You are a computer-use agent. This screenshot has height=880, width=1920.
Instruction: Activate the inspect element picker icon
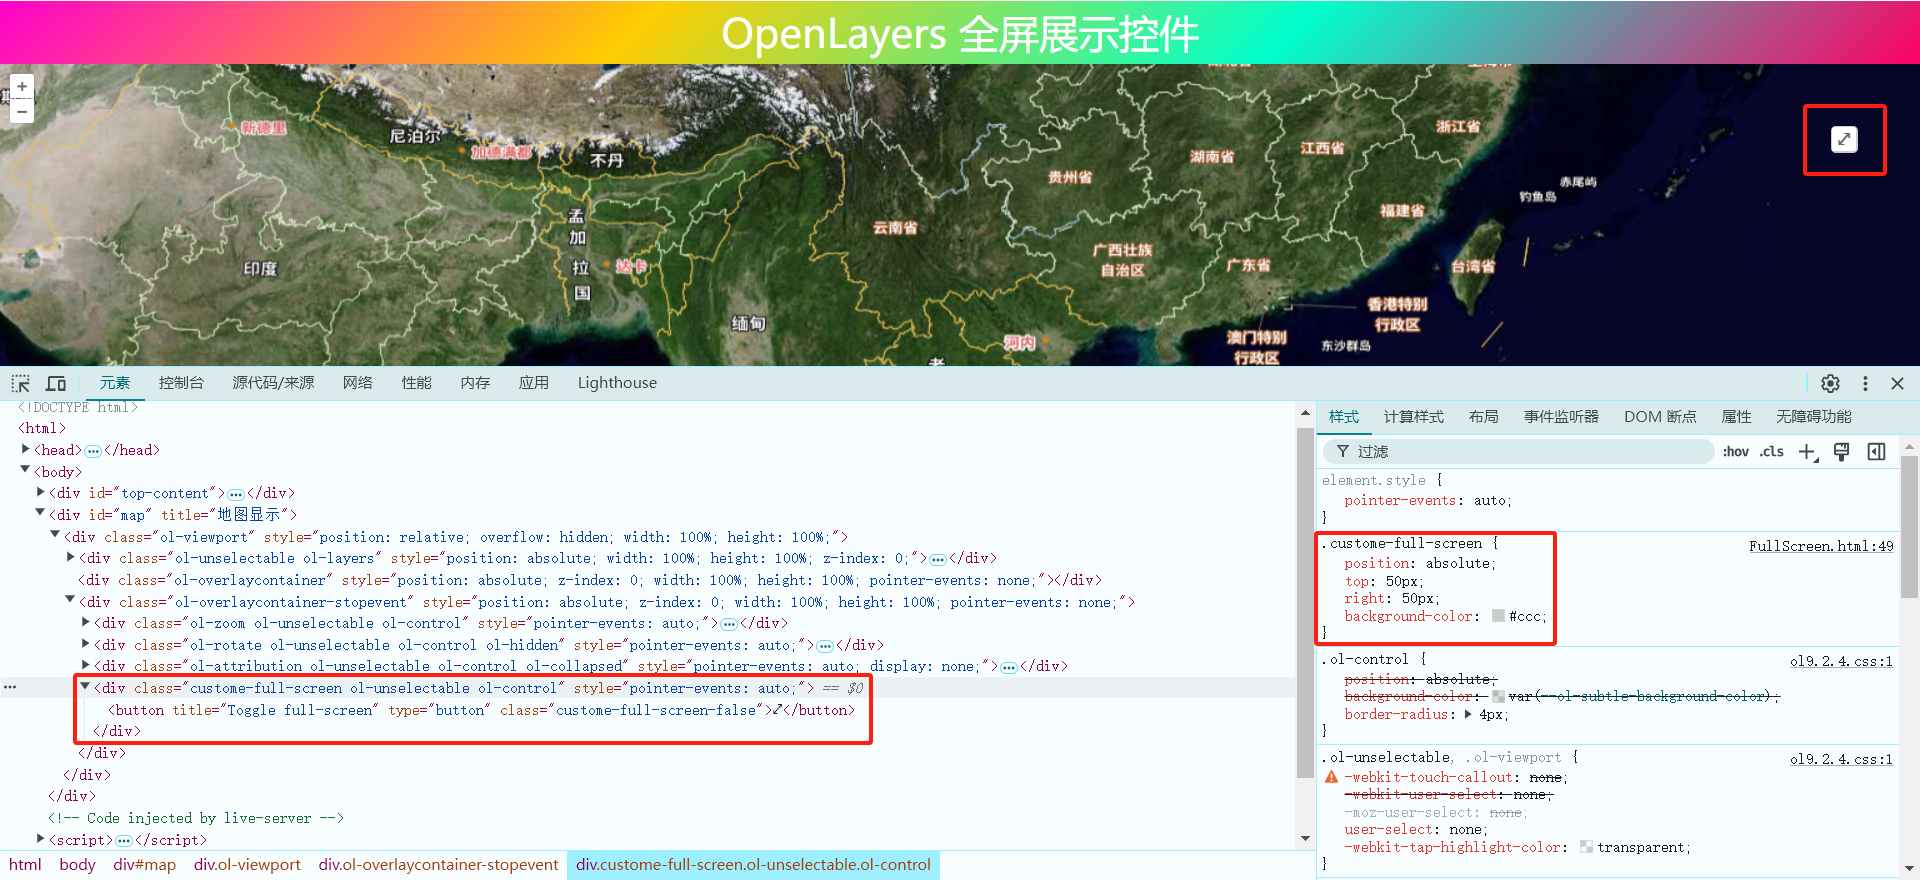pyautogui.click(x=21, y=383)
